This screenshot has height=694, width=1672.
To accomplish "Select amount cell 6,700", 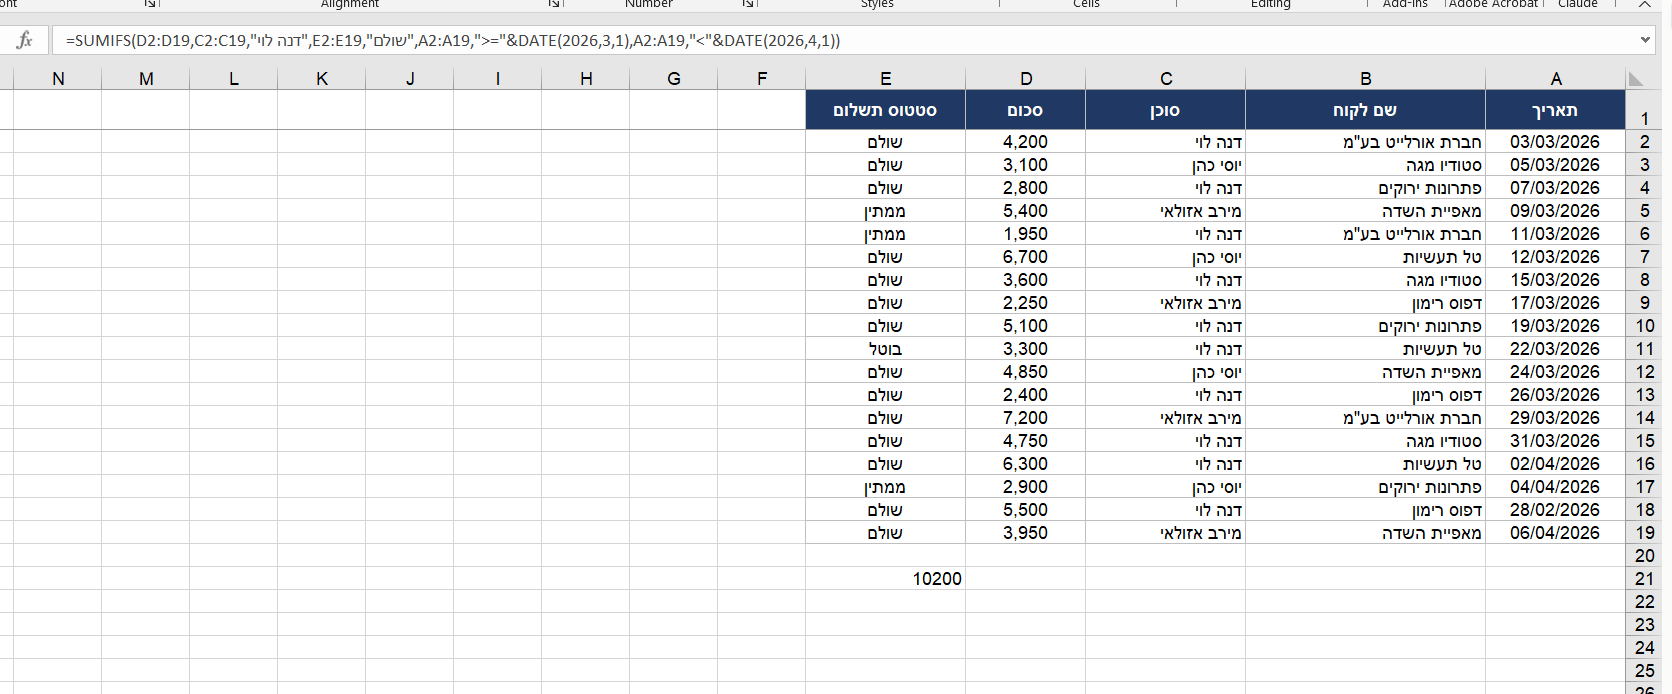I will point(1026,257).
